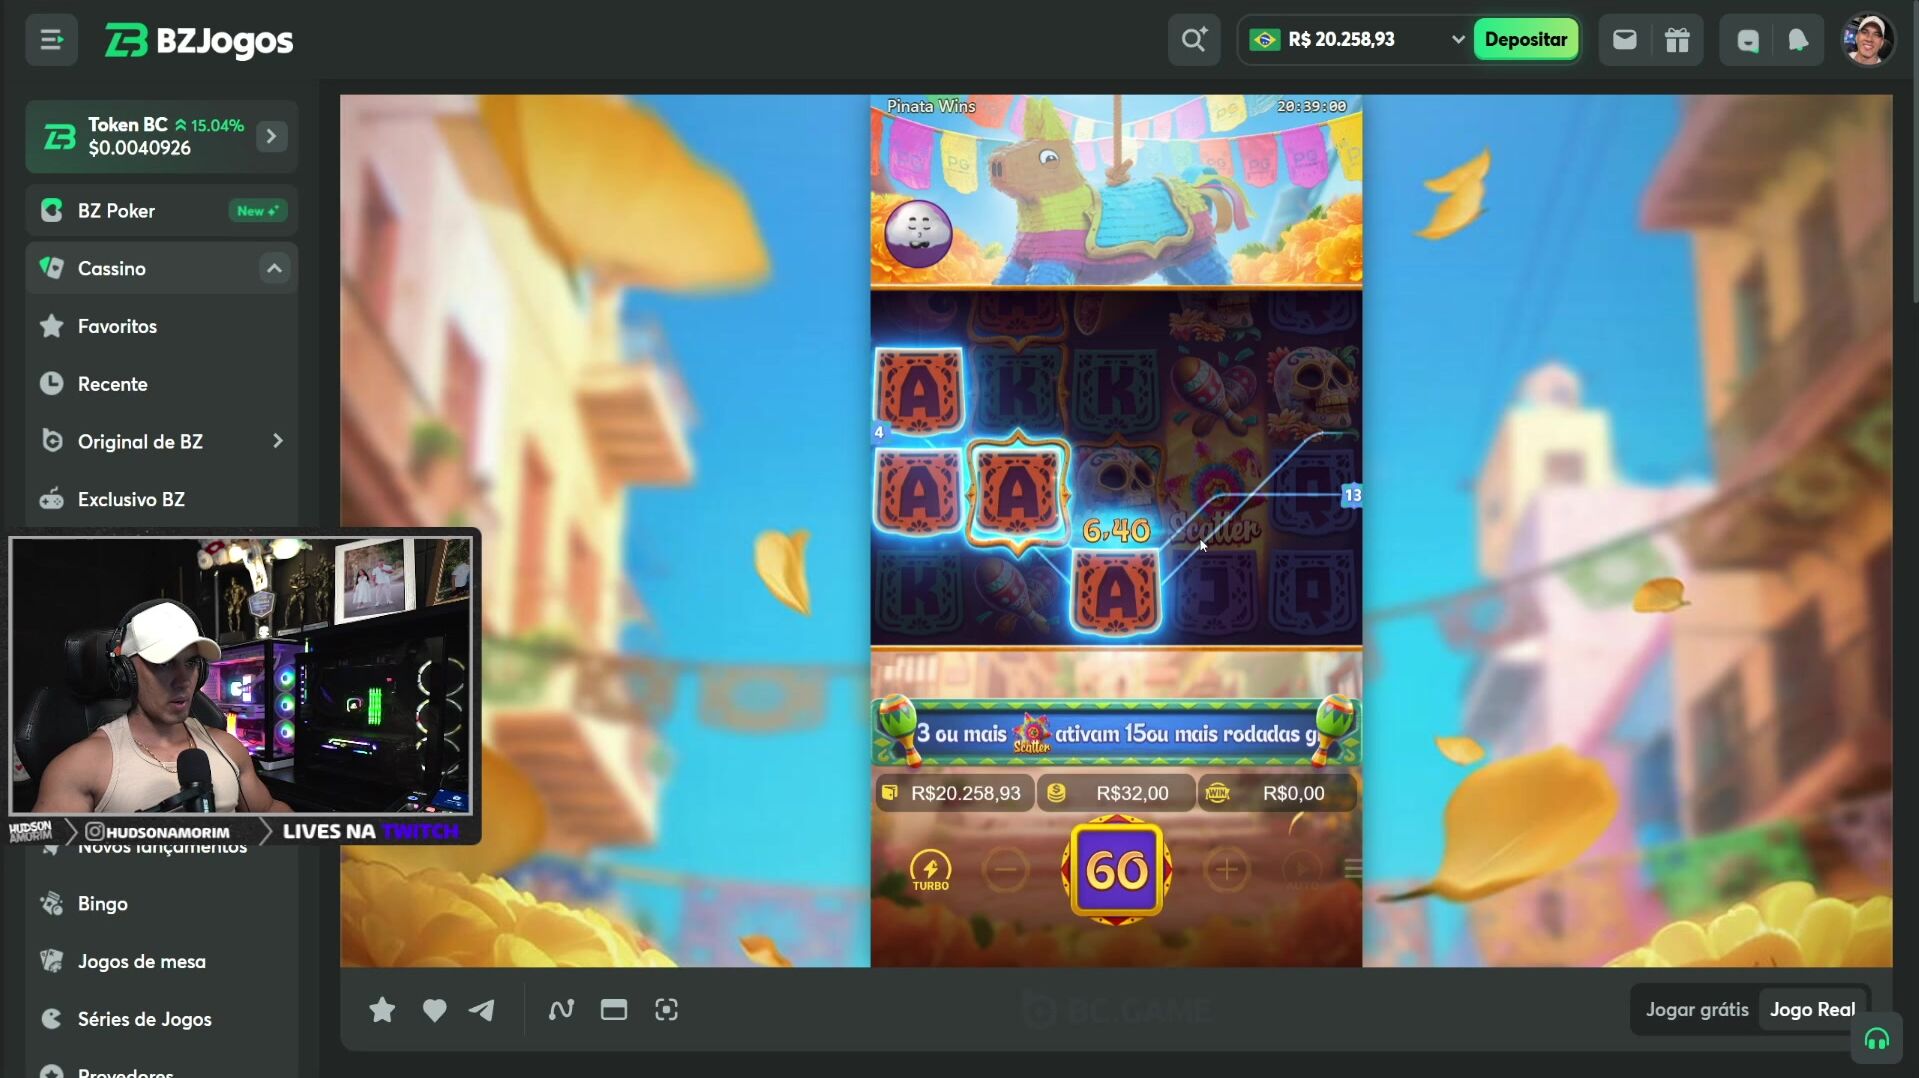Click the Bingo icon in sidebar
The image size is (1919, 1078).
coord(52,904)
